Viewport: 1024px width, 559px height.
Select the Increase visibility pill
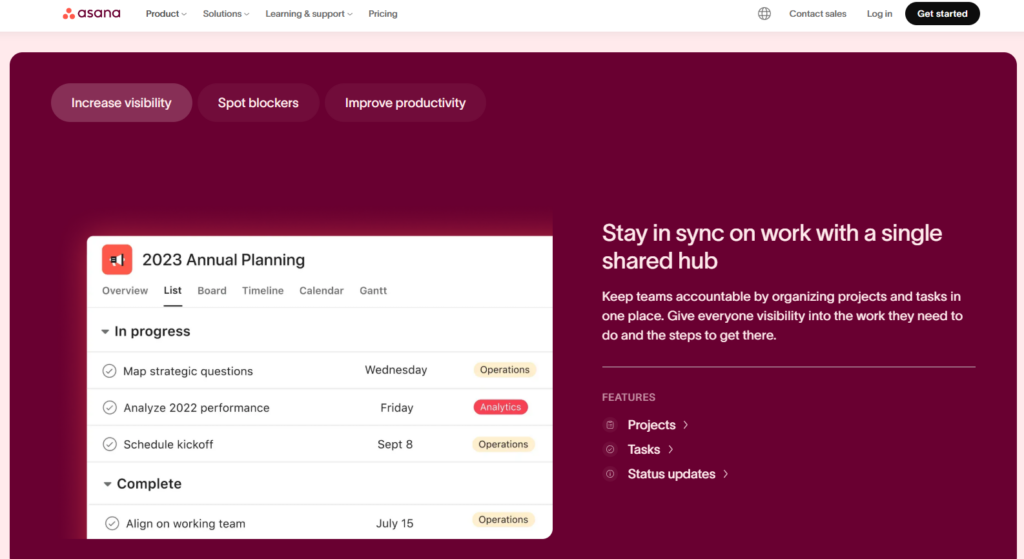(121, 103)
